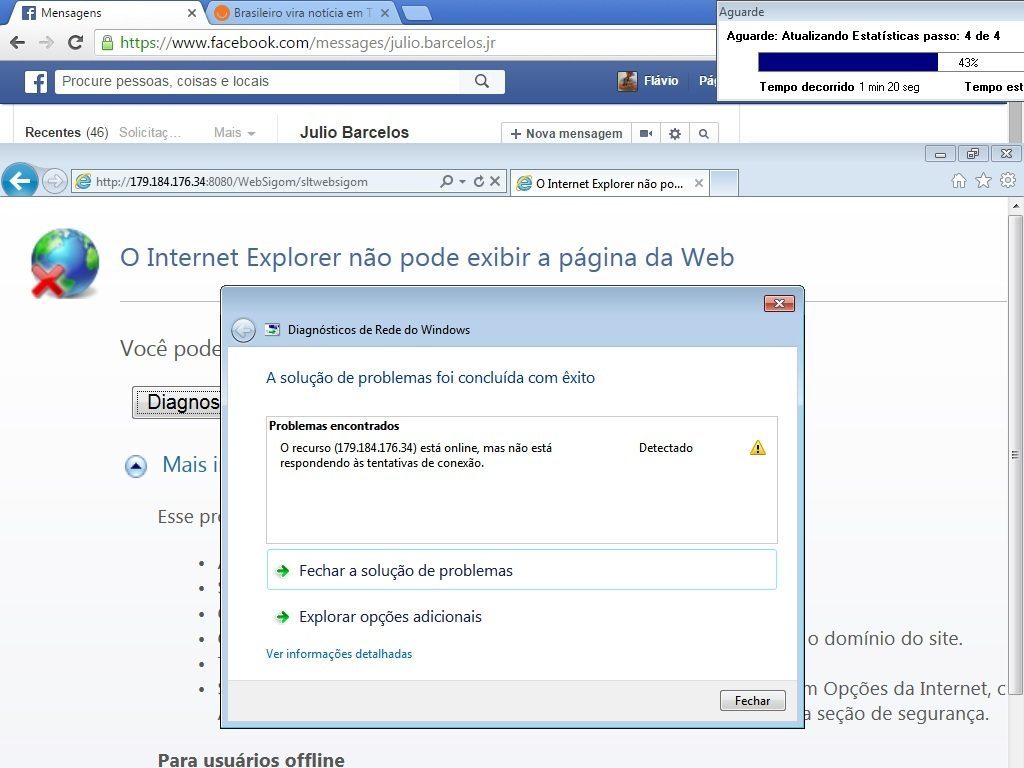Screen dimensions: 1024x768
Task: Open the IE home icon
Action: [959, 181]
